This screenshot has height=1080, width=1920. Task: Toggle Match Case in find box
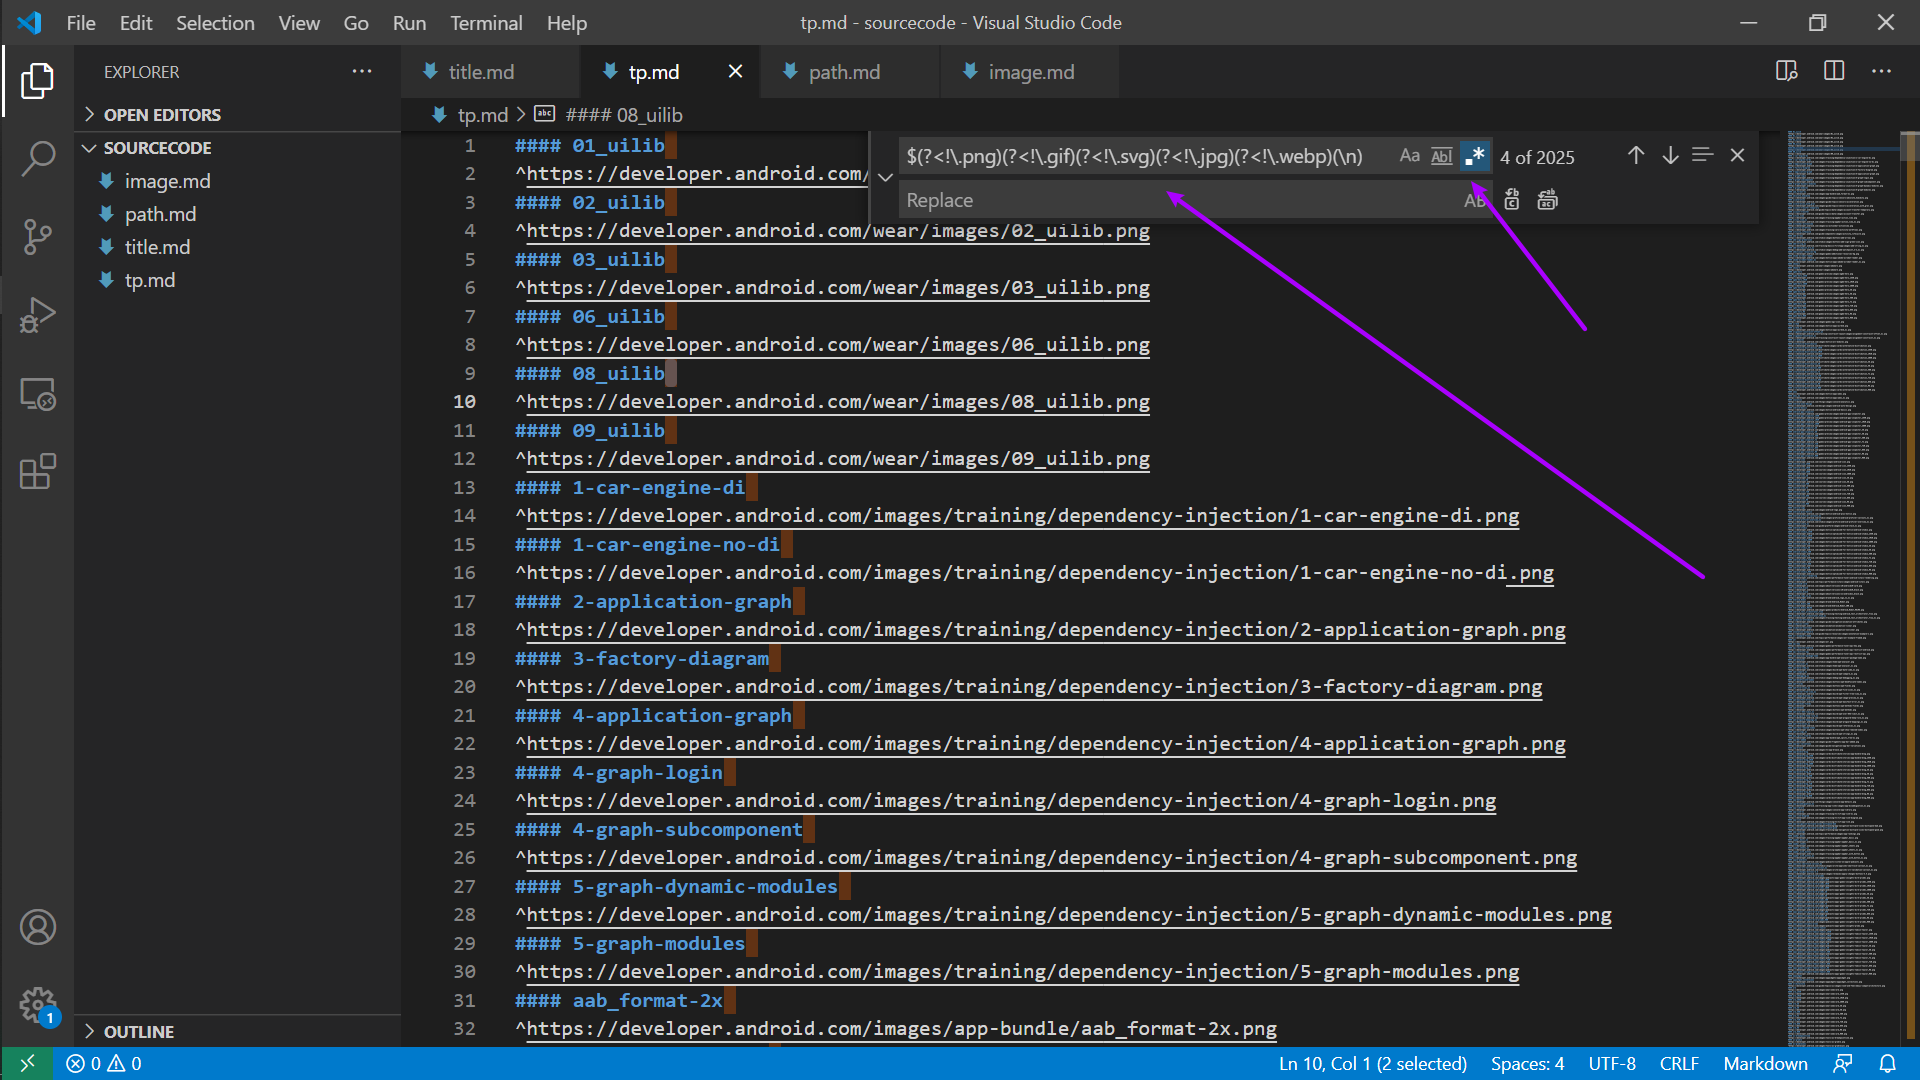coord(1409,156)
